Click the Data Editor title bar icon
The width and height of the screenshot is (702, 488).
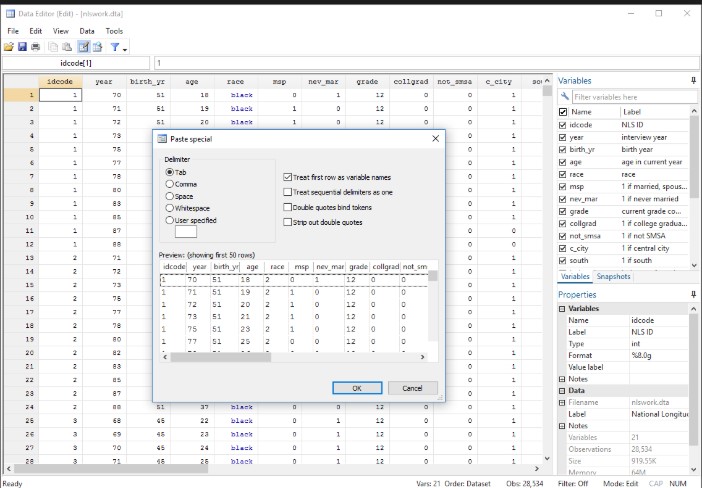10,13
